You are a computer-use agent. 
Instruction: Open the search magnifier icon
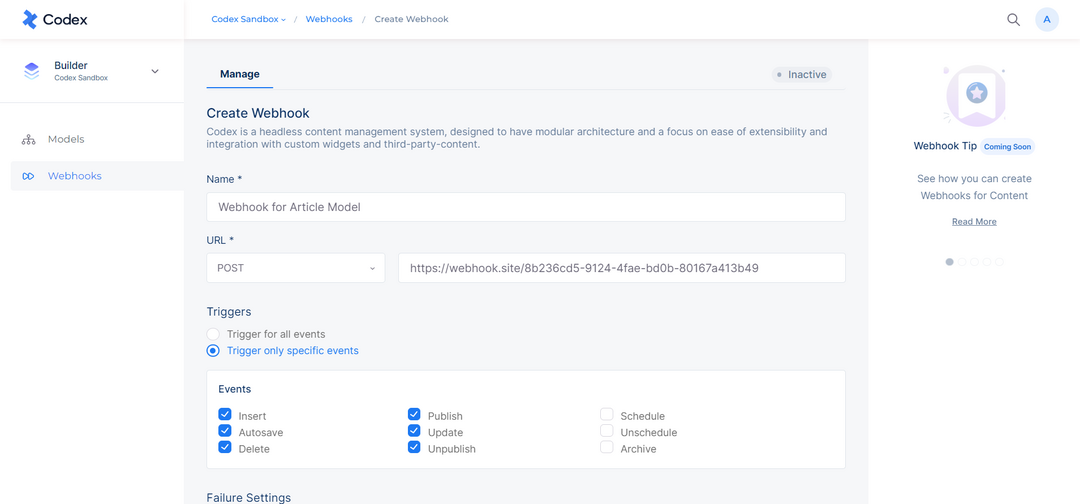click(1013, 19)
